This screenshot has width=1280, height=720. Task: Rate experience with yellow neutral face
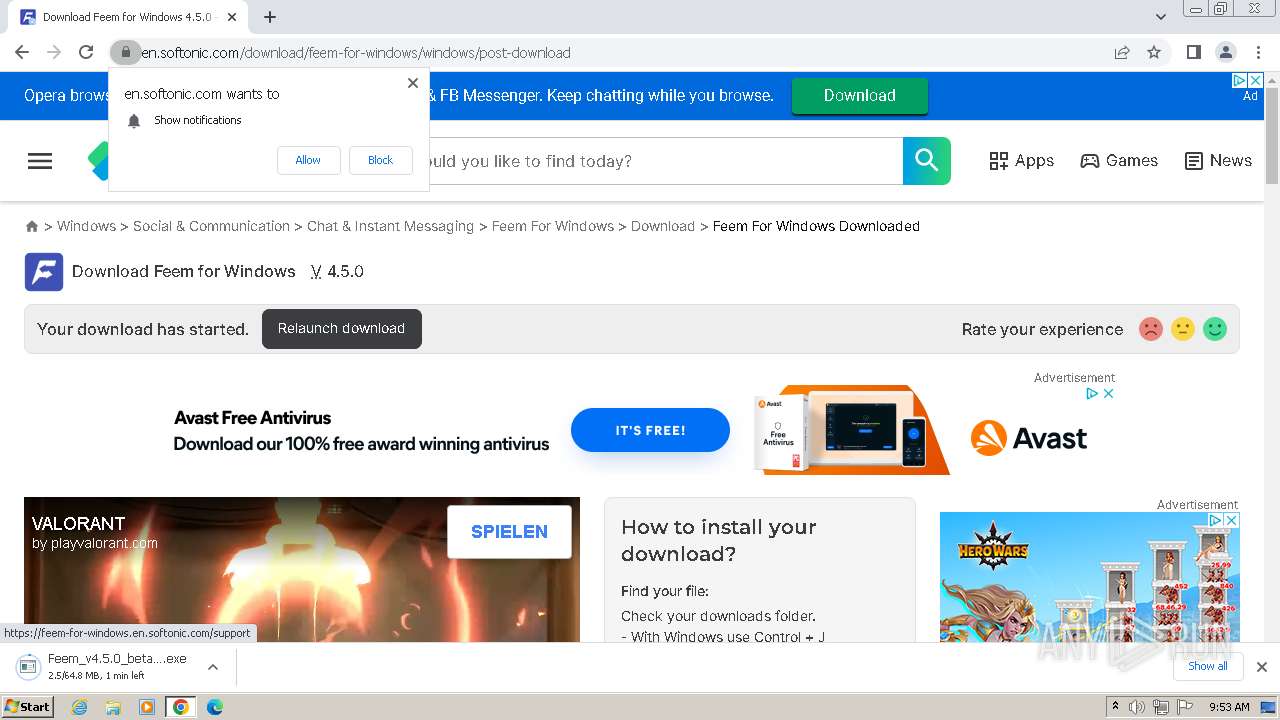pos(1183,329)
